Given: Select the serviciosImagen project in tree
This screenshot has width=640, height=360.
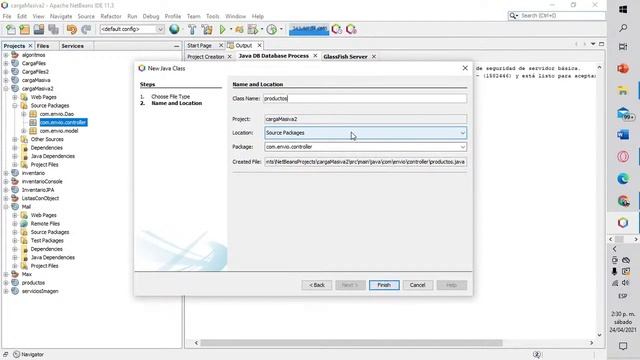Looking at the screenshot, I should click(x=40, y=291).
